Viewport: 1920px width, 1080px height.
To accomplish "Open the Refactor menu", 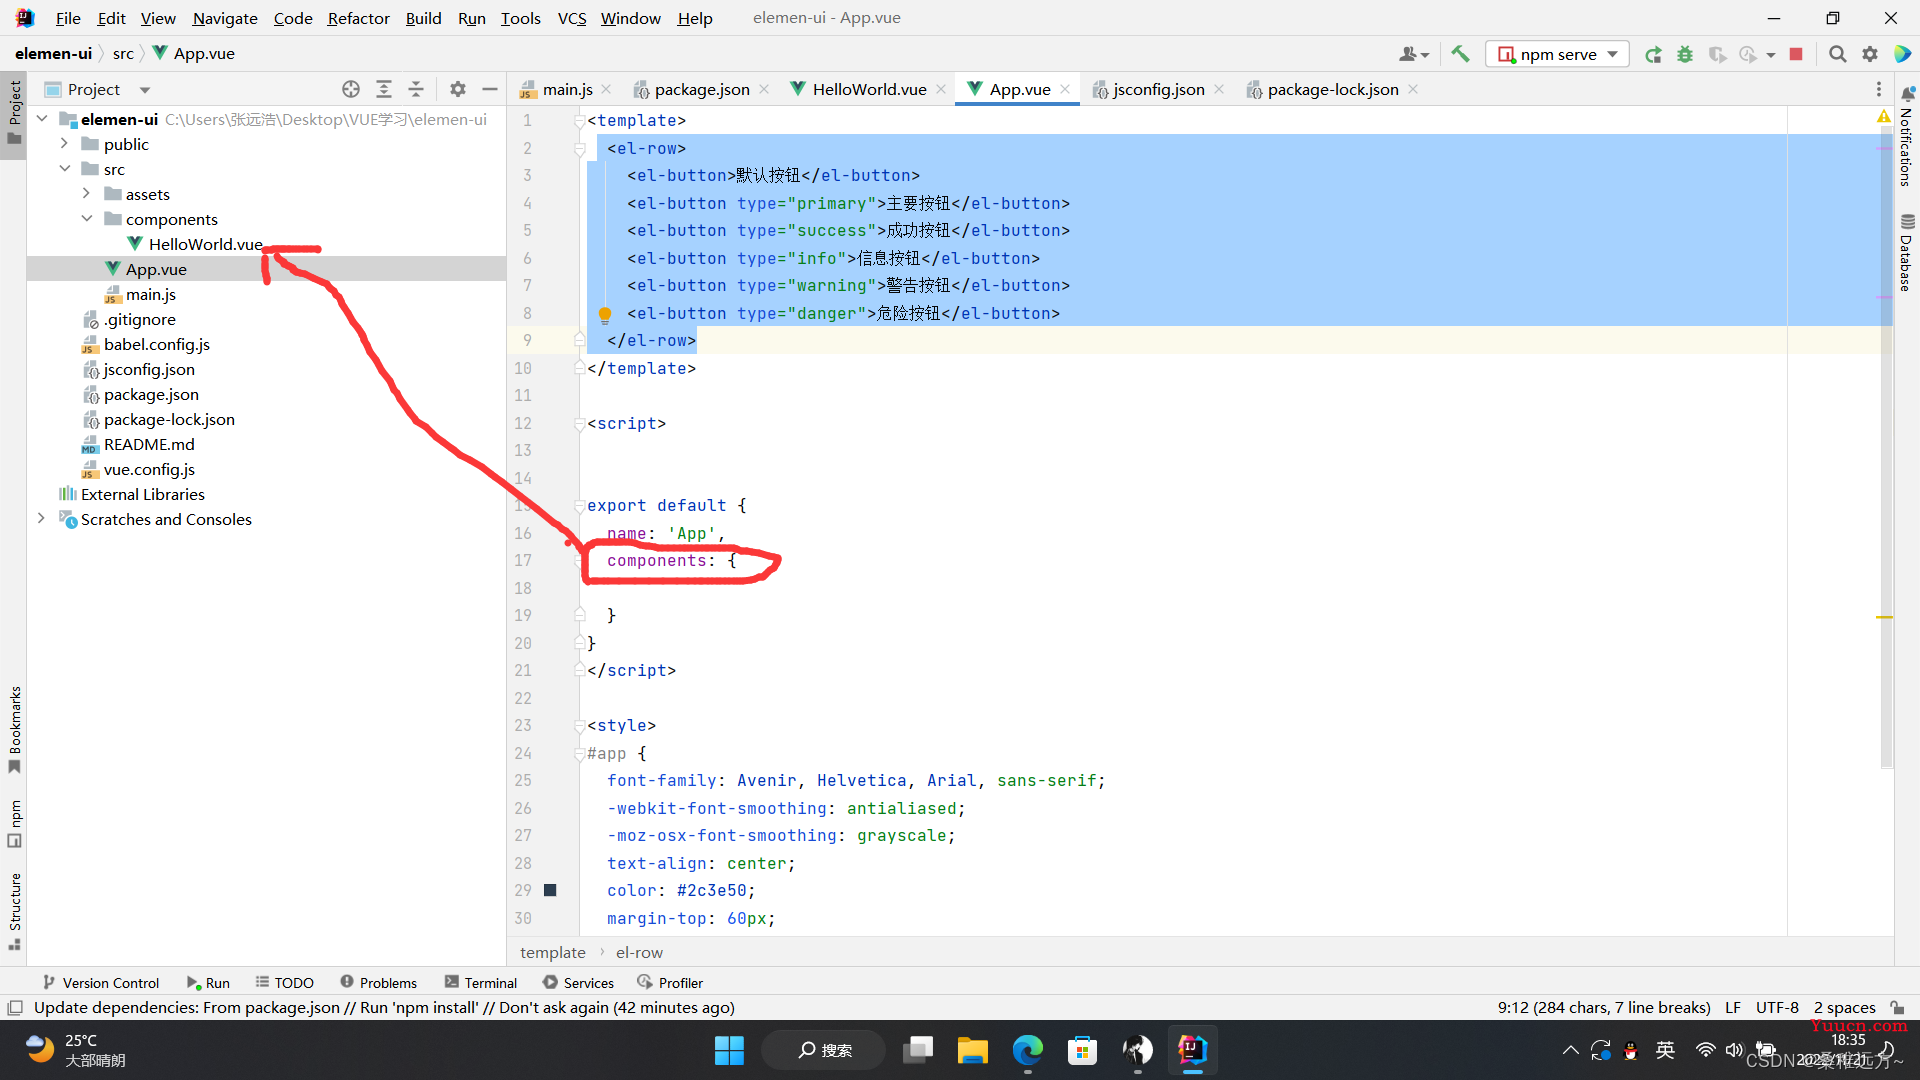I will (x=358, y=18).
